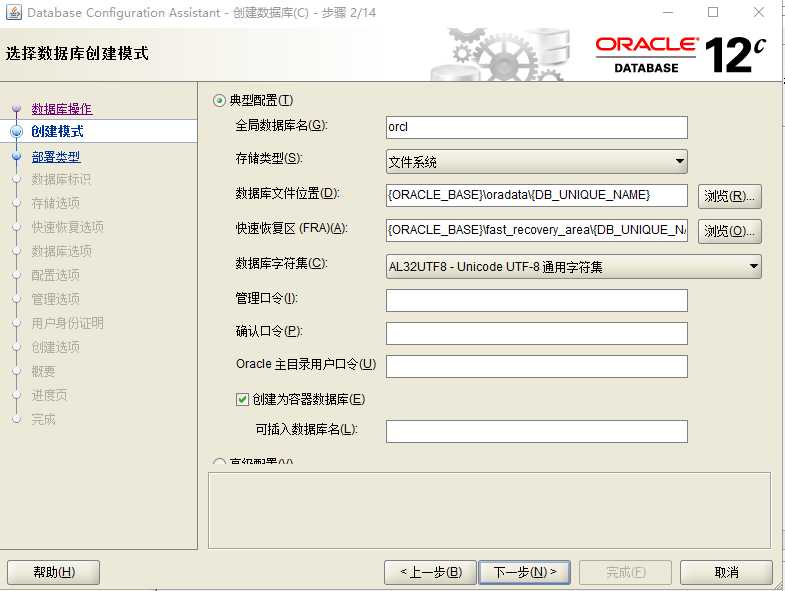Image resolution: width=785 pixels, height=591 pixels.
Task: Click 浏览(O) for fast recovery area
Action: tap(730, 231)
